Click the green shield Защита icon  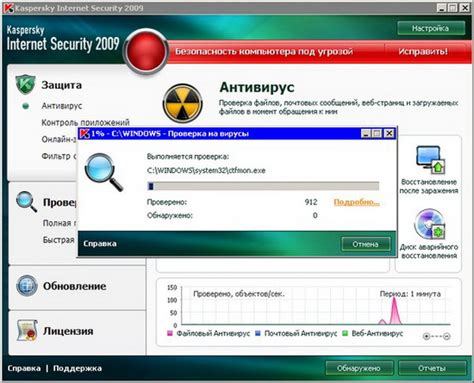tap(25, 84)
